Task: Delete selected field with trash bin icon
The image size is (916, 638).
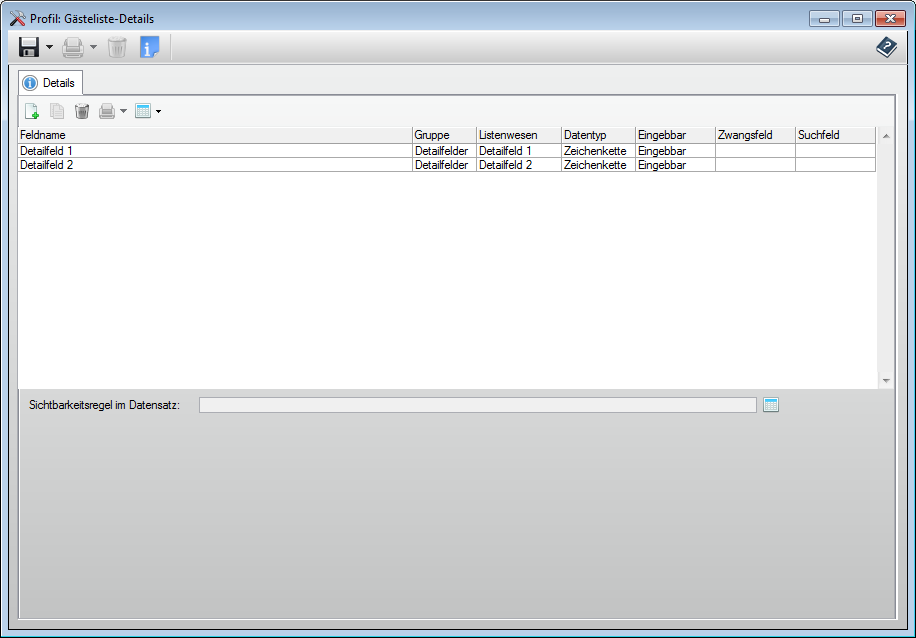Action: tap(82, 111)
